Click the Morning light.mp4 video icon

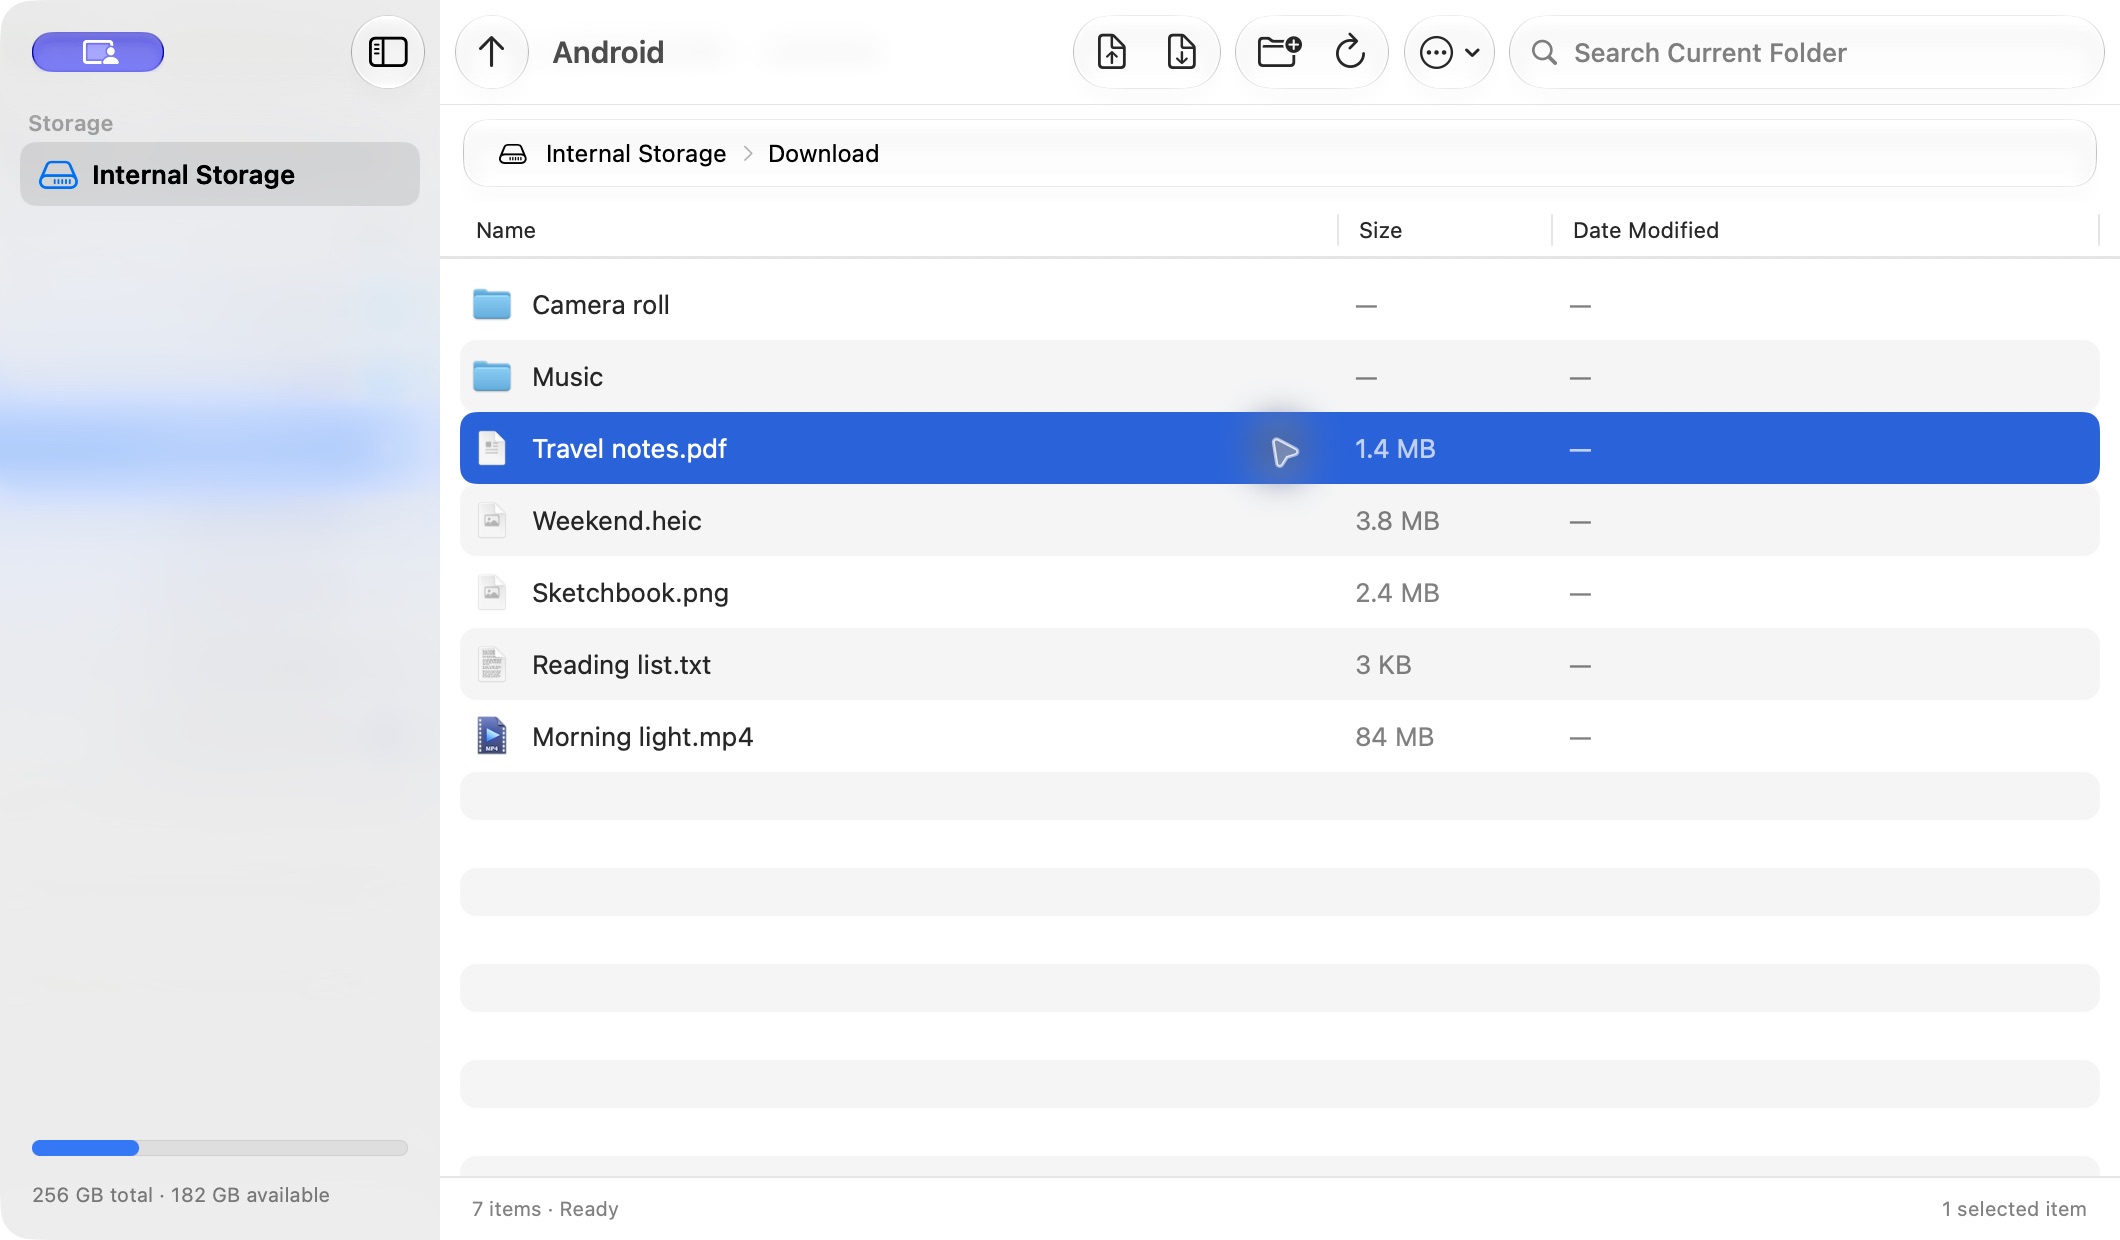point(492,736)
